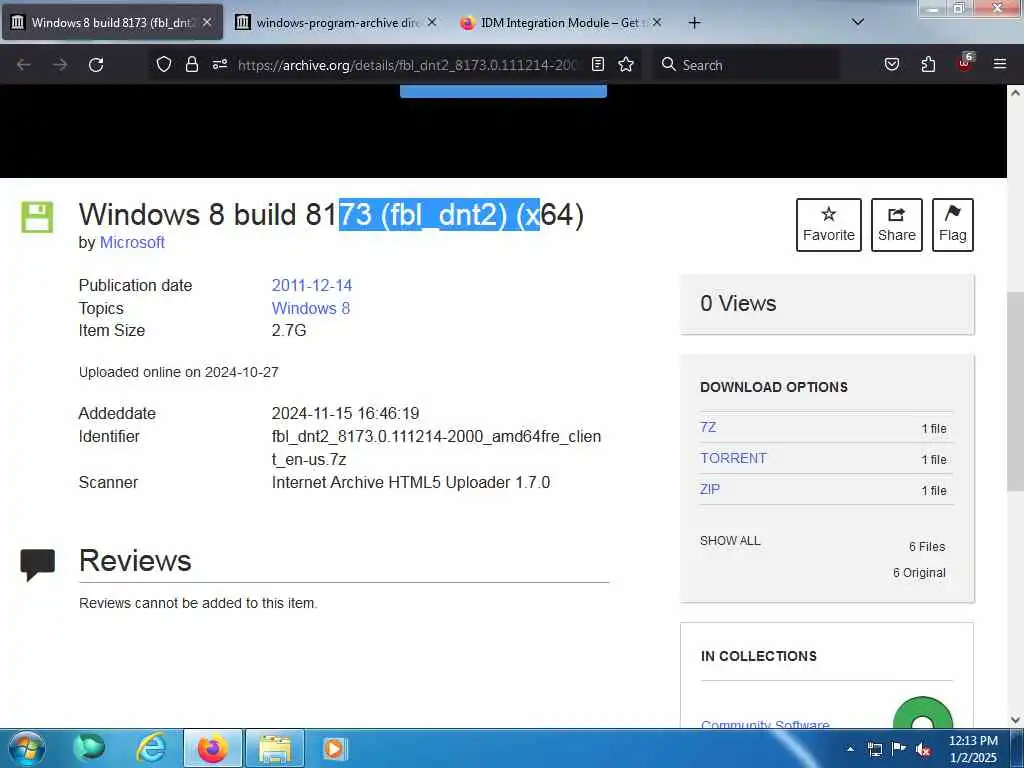Image resolution: width=1024 pixels, height=768 pixels.
Task: Open the extensions puzzle icon
Action: click(x=928, y=64)
